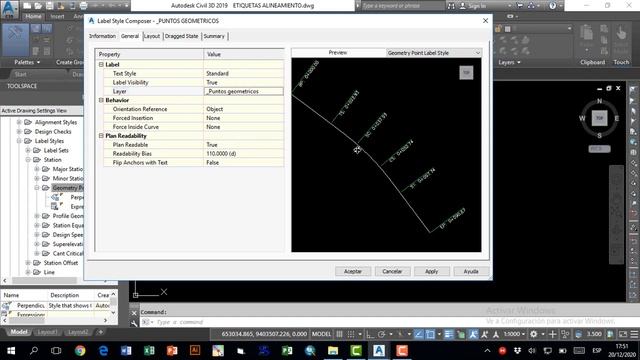The width and height of the screenshot is (640, 360).
Task: Click the TOP face of the ViewCube
Action: pyautogui.click(x=599, y=118)
